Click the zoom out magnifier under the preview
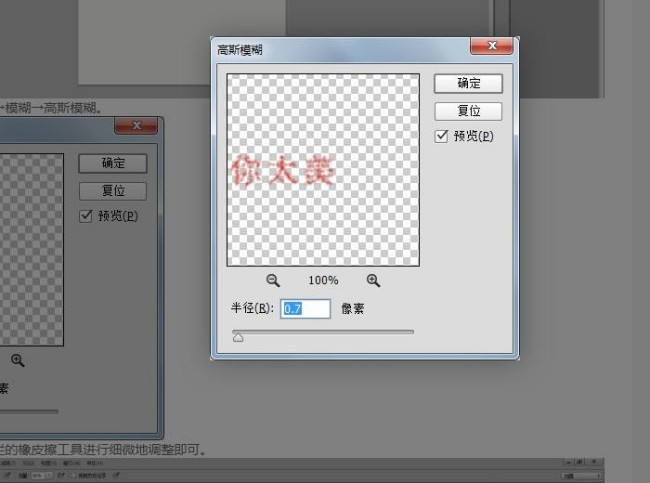Screen dimensions: 650x483 click(x=273, y=281)
